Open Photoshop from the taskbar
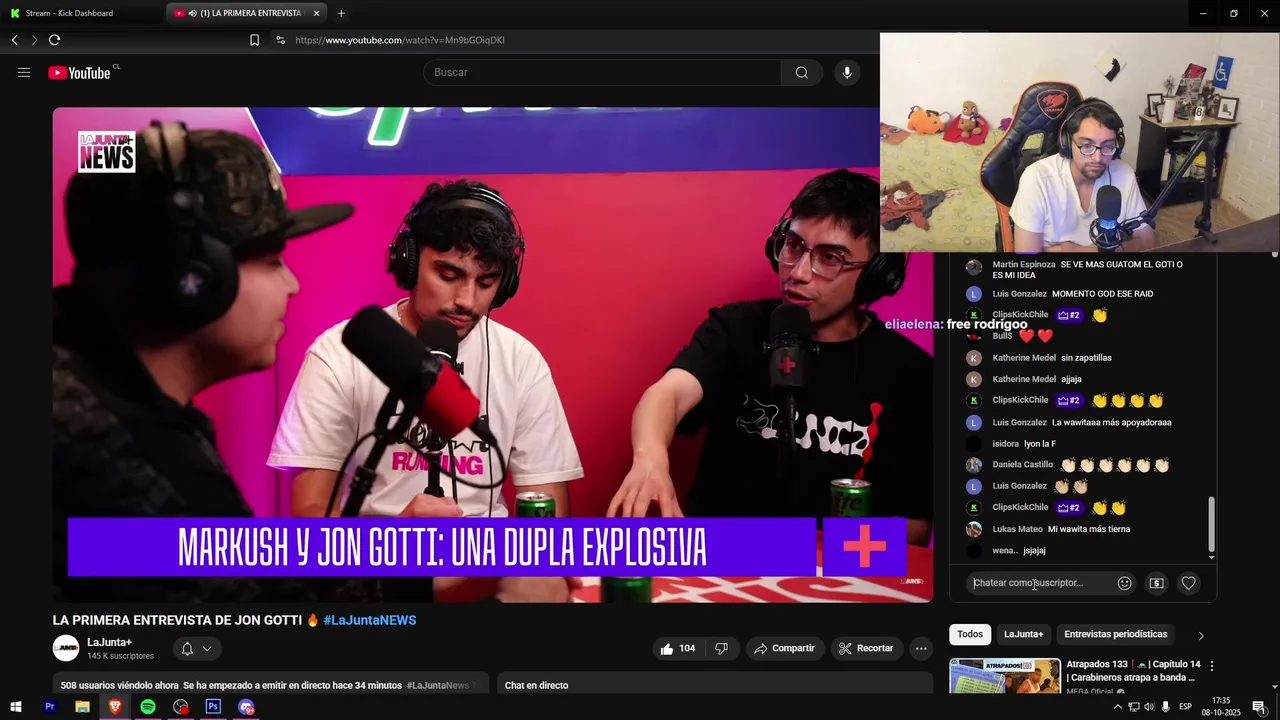Screen dimensions: 1280x720 [x=213, y=707]
